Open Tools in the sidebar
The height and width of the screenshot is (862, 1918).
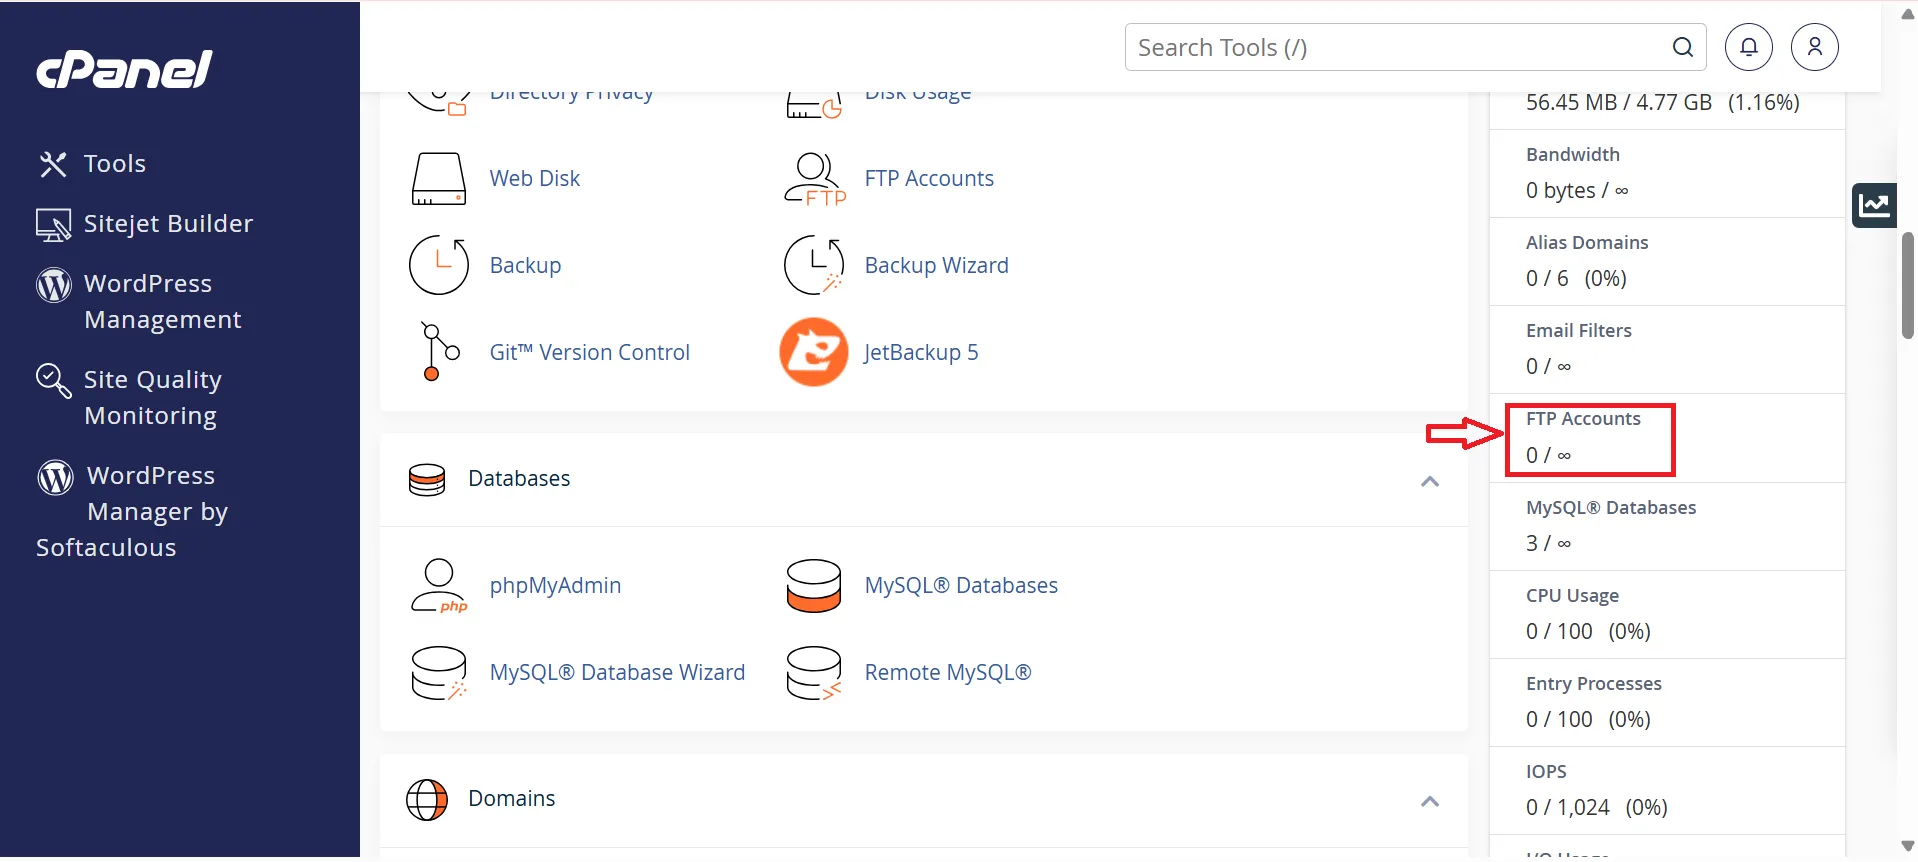tap(114, 164)
